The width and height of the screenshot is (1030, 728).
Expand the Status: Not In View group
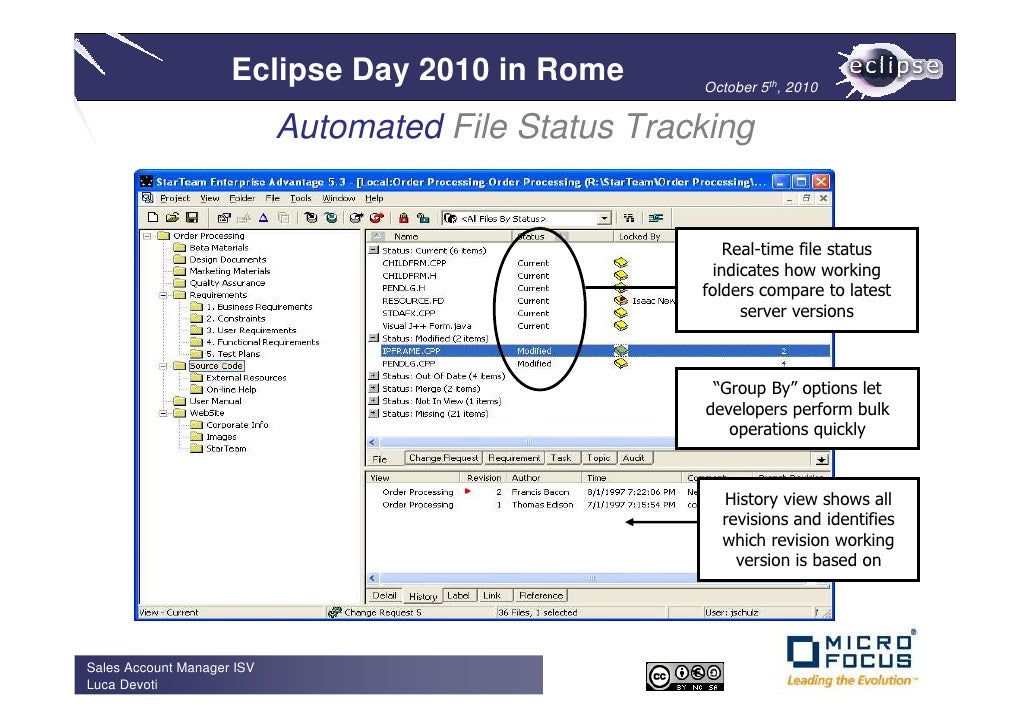[374, 401]
